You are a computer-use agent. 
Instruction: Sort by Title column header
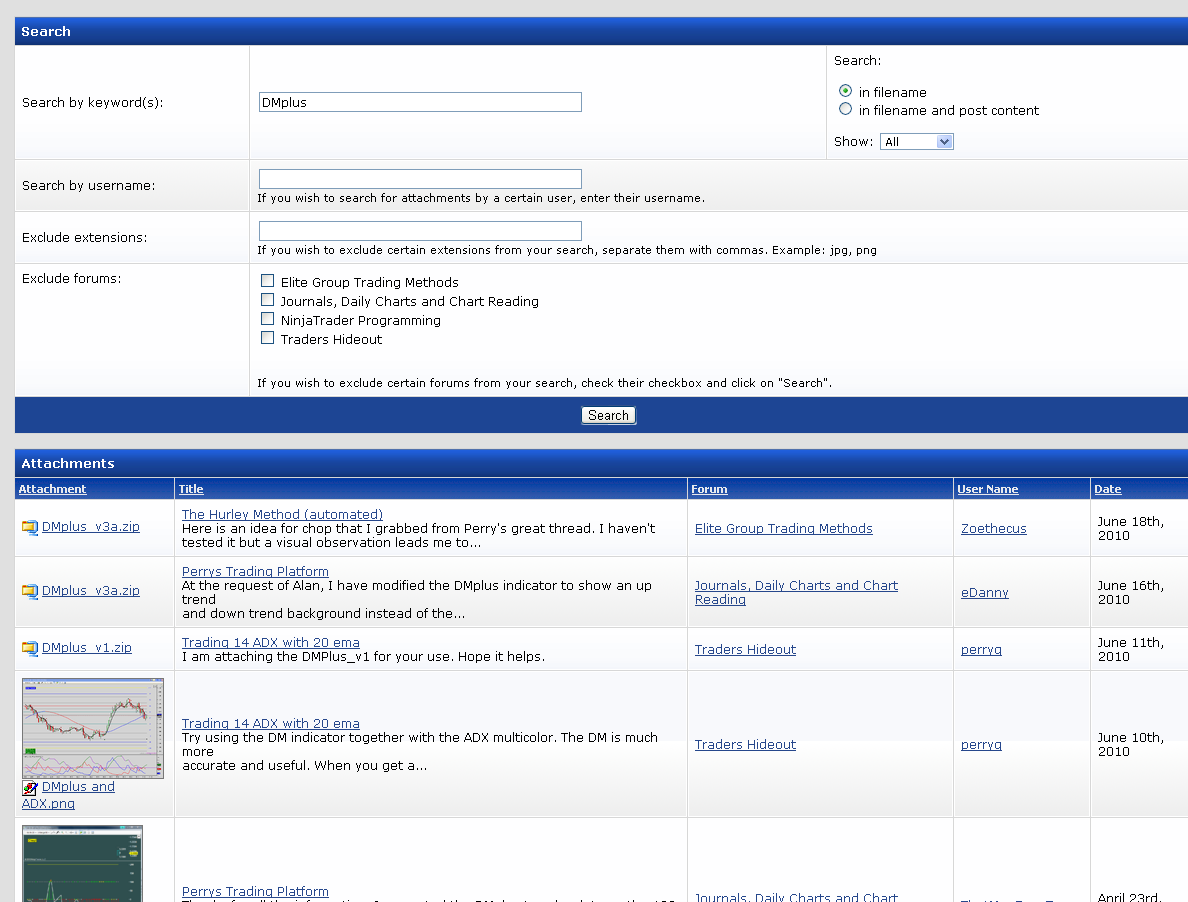(x=191, y=489)
